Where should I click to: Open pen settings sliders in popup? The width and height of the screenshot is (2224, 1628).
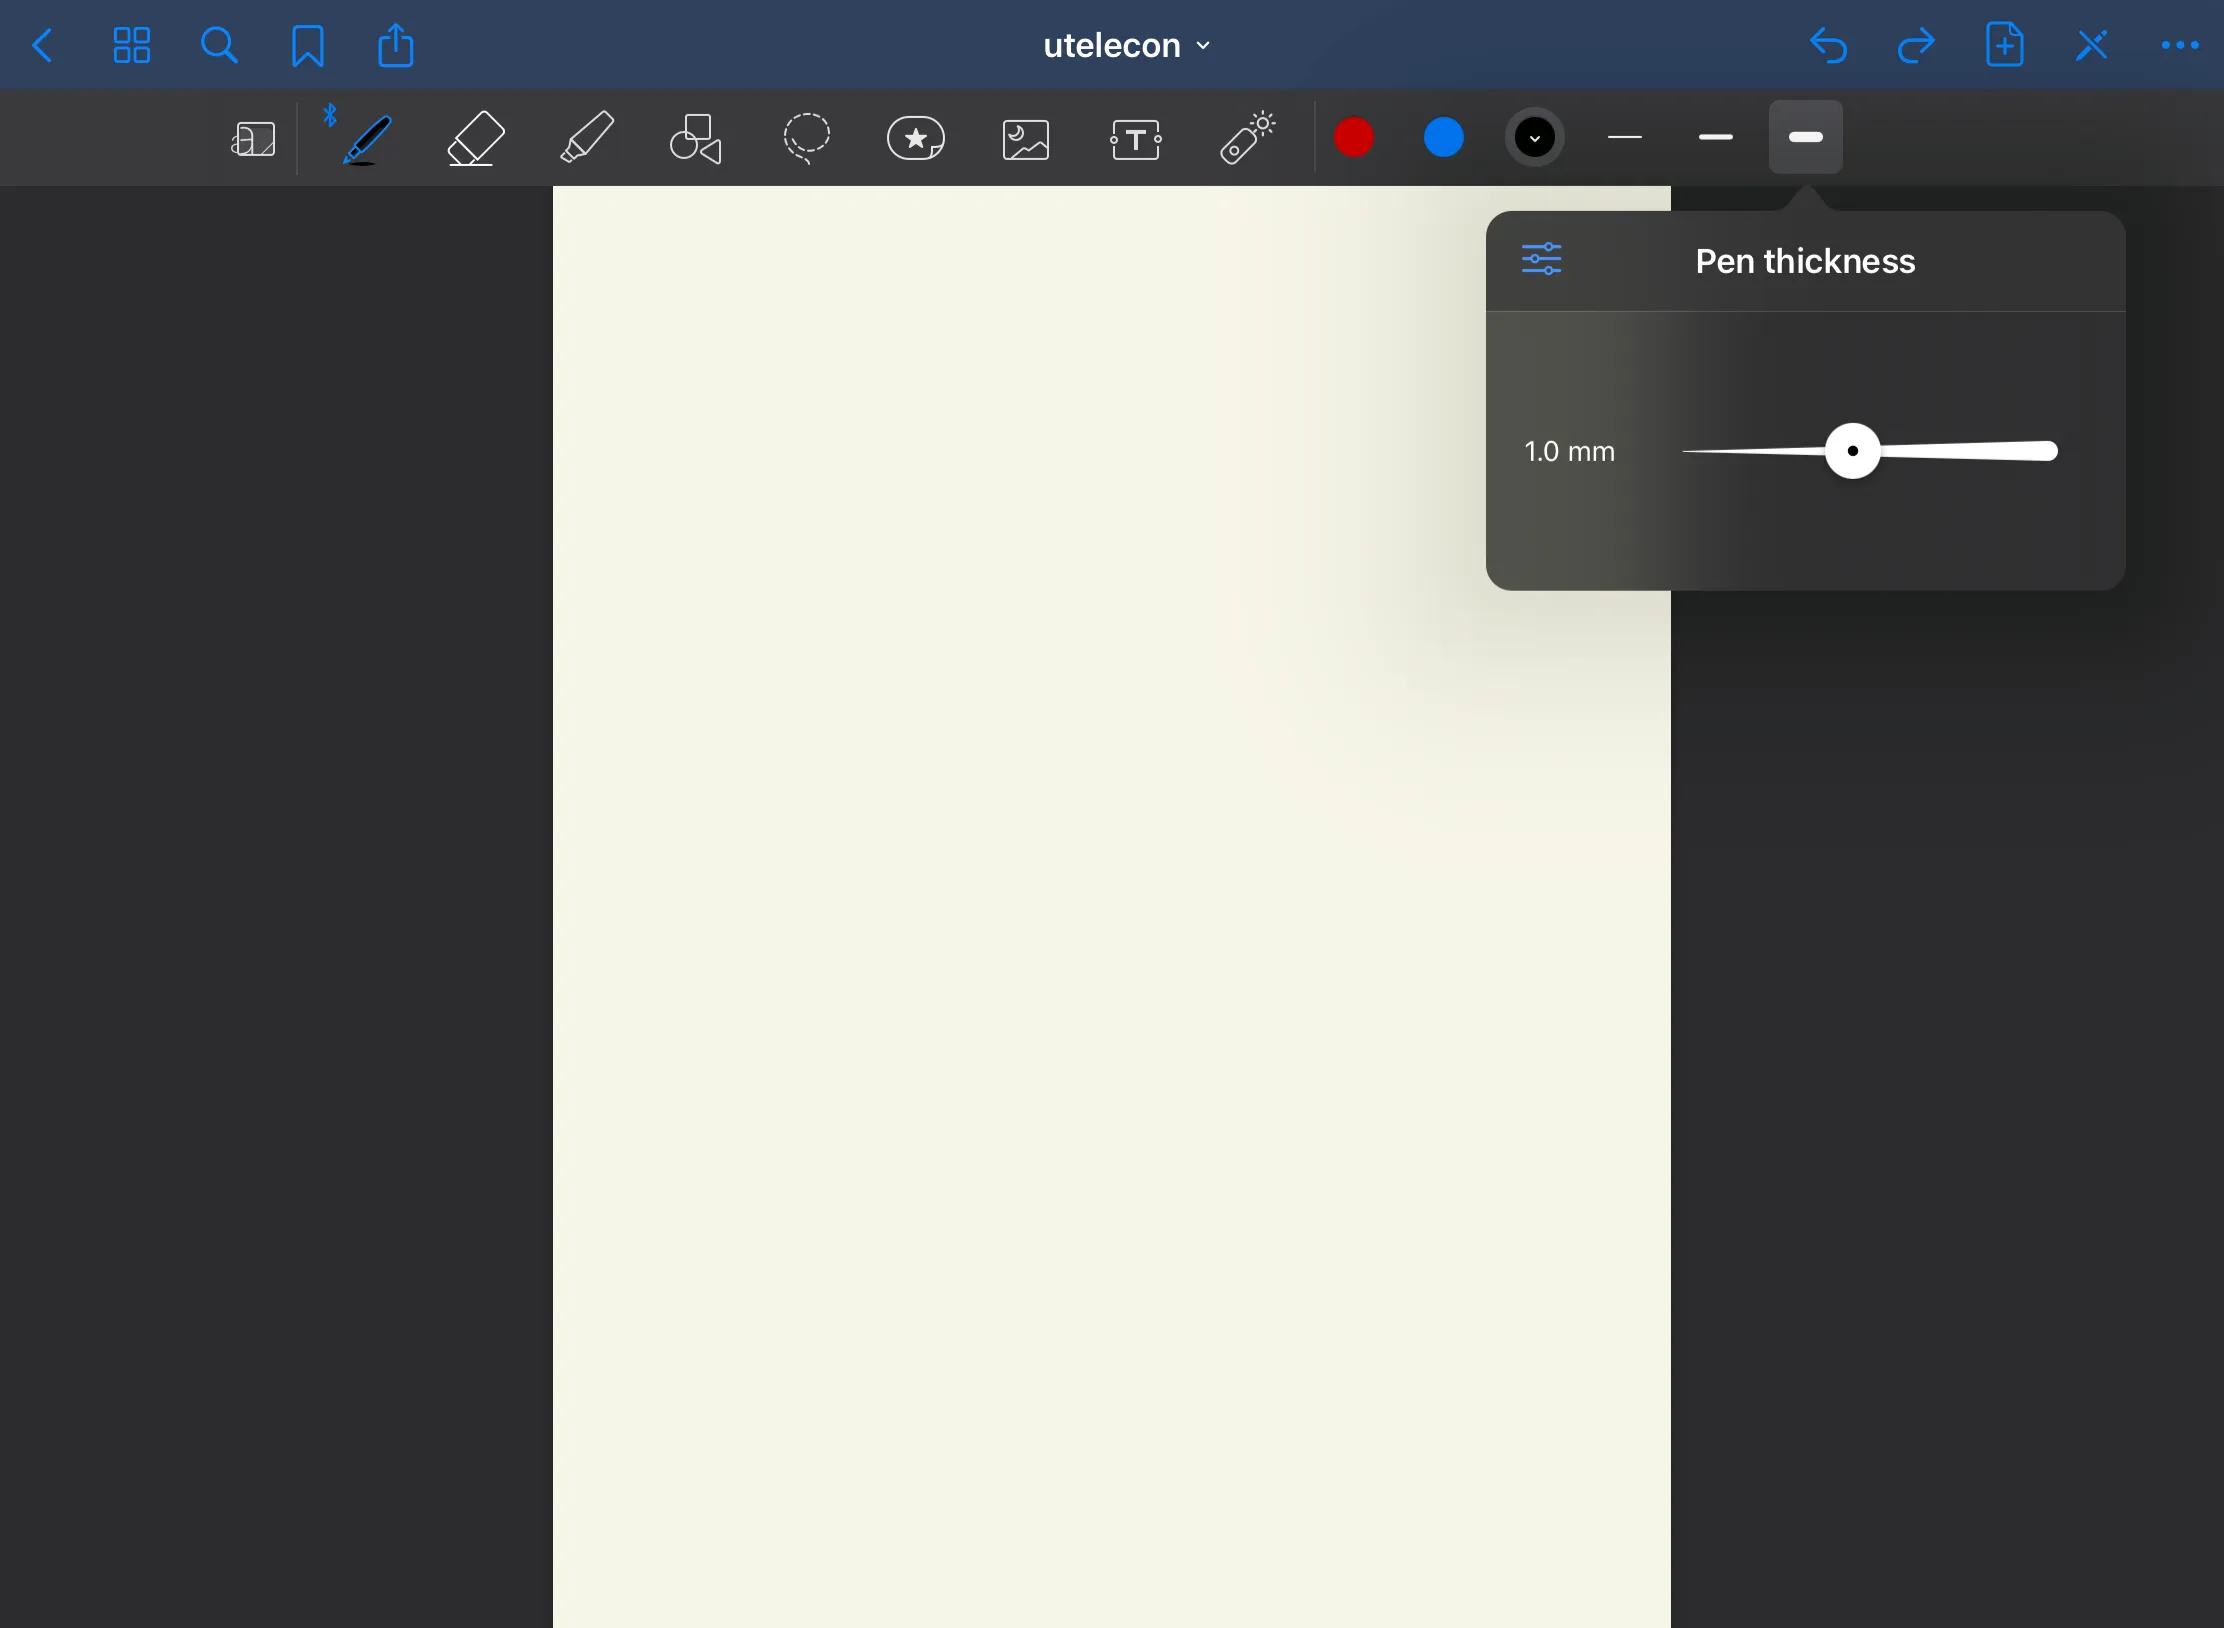point(1541,259)
